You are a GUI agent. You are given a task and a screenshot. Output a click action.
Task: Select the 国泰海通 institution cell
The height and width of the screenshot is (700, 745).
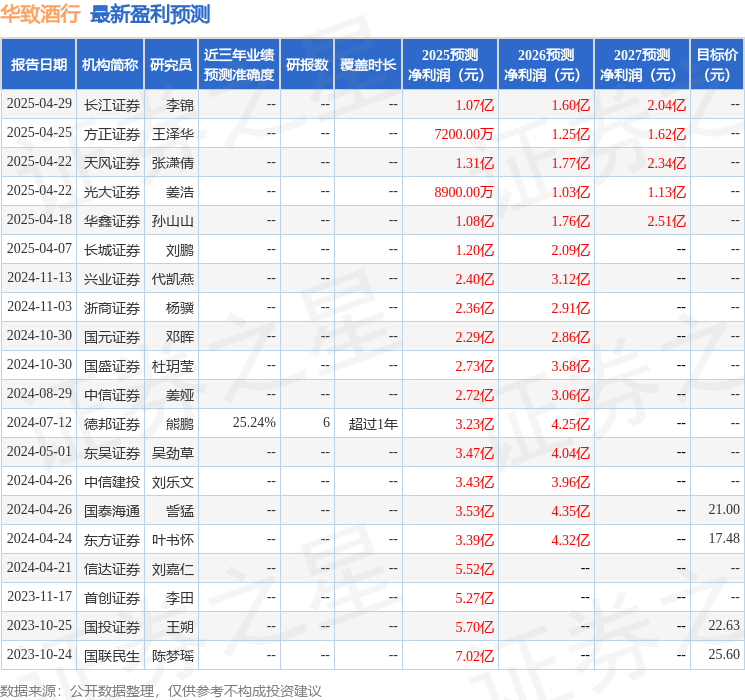pos(112,511)
